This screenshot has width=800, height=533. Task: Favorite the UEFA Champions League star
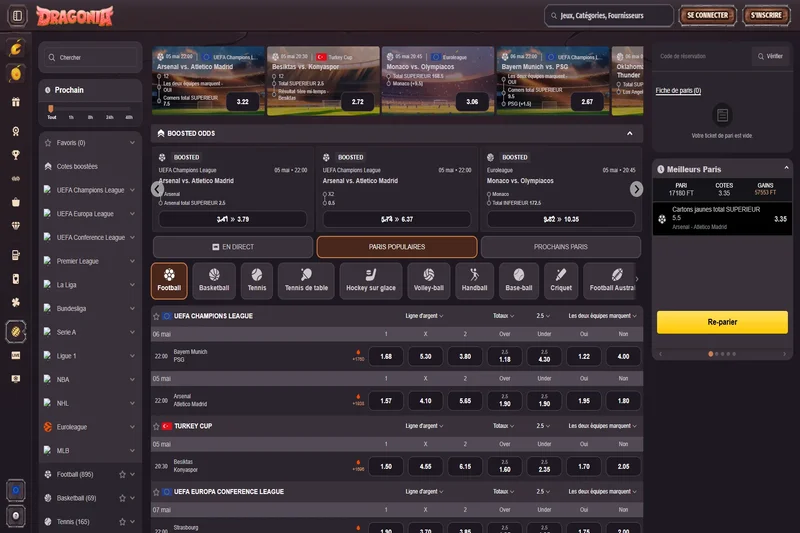156,316
